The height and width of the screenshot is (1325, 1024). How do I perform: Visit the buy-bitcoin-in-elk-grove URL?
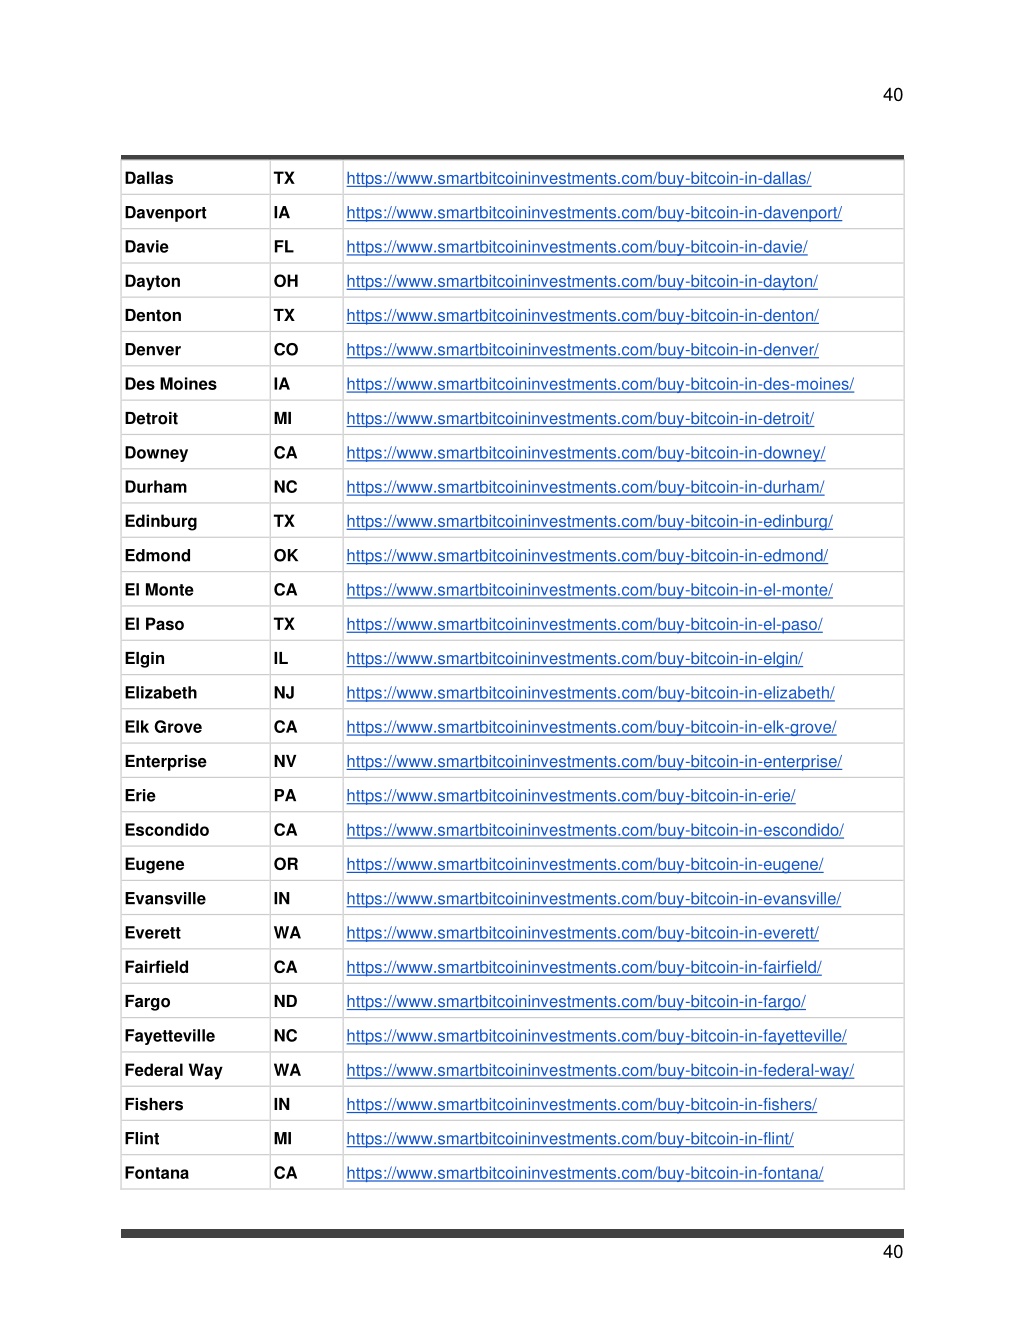[x=591, y=727]
